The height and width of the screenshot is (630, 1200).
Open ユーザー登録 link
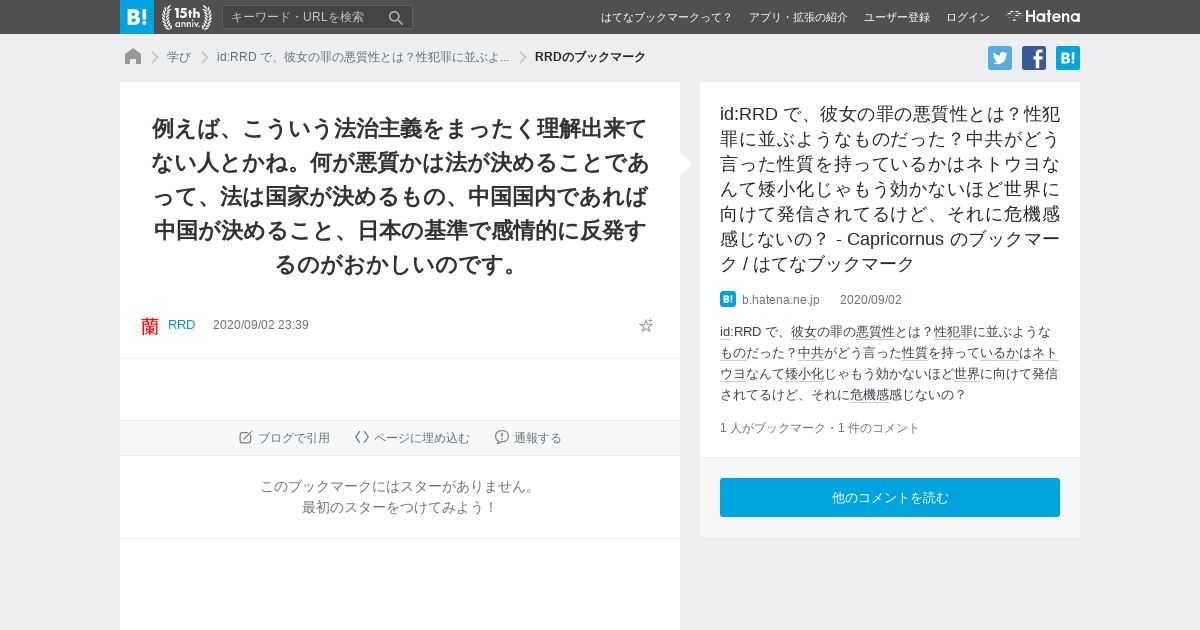897,17
